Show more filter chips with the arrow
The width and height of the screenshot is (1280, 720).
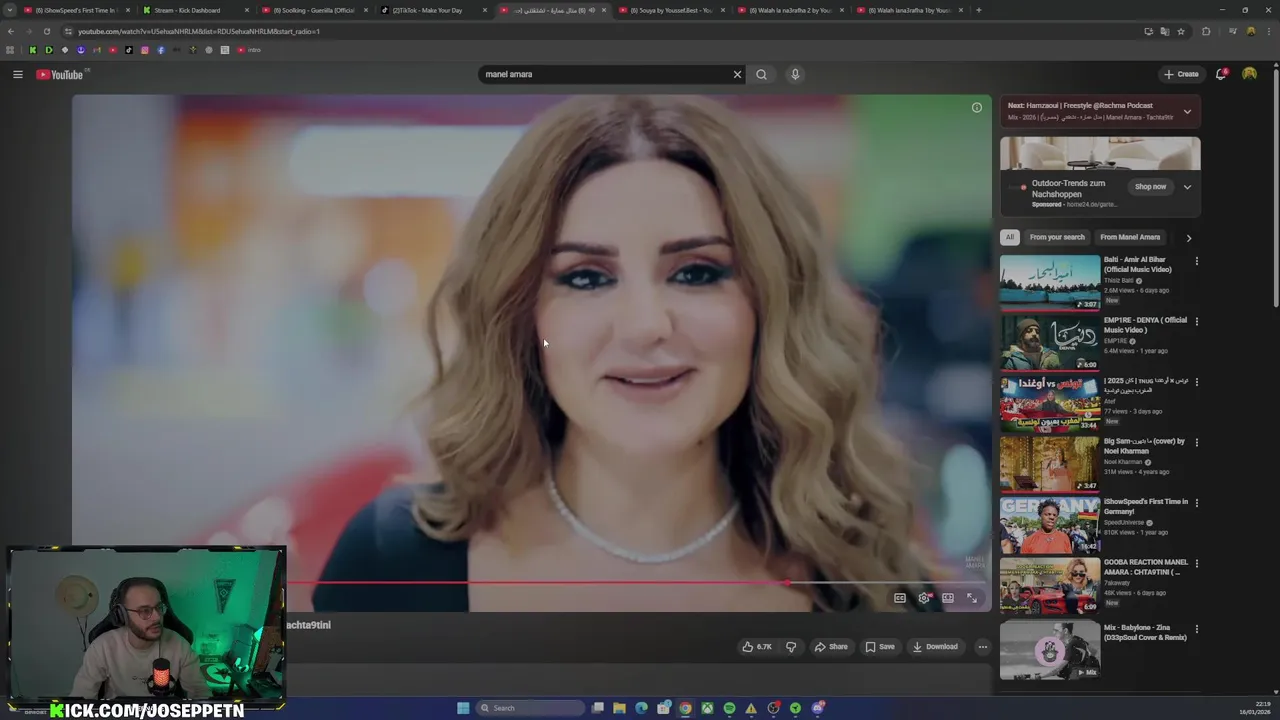coord(1188,238)
